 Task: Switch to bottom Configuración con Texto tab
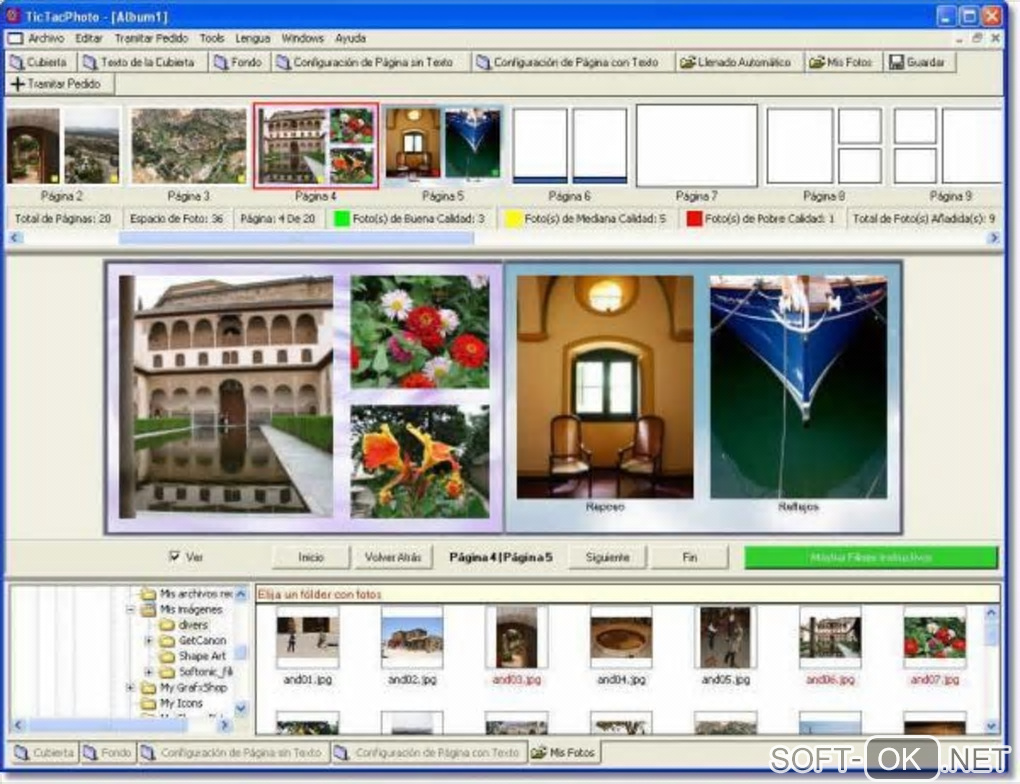[429, 753]
